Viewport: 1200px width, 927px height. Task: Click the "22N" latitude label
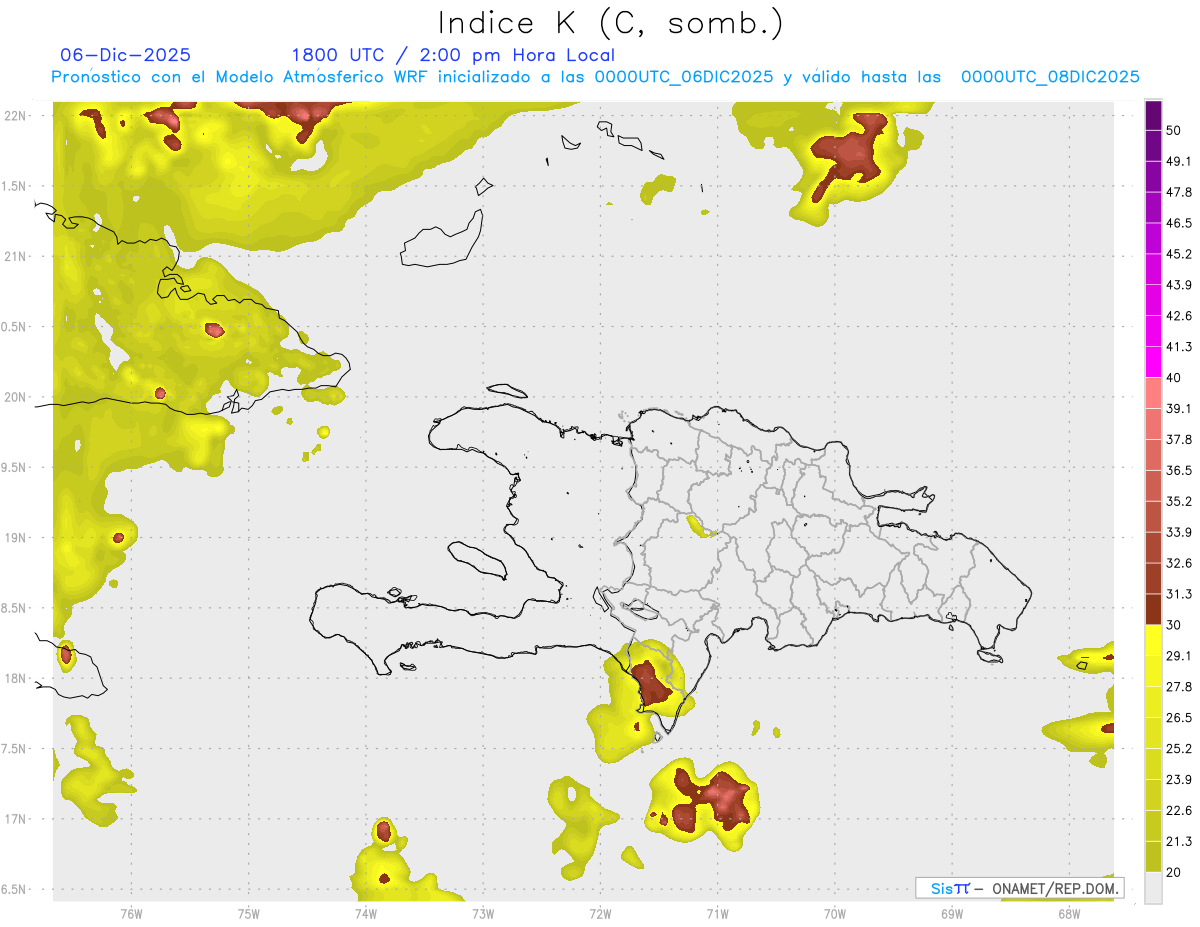pyautogui.click(x=15, y=116)
